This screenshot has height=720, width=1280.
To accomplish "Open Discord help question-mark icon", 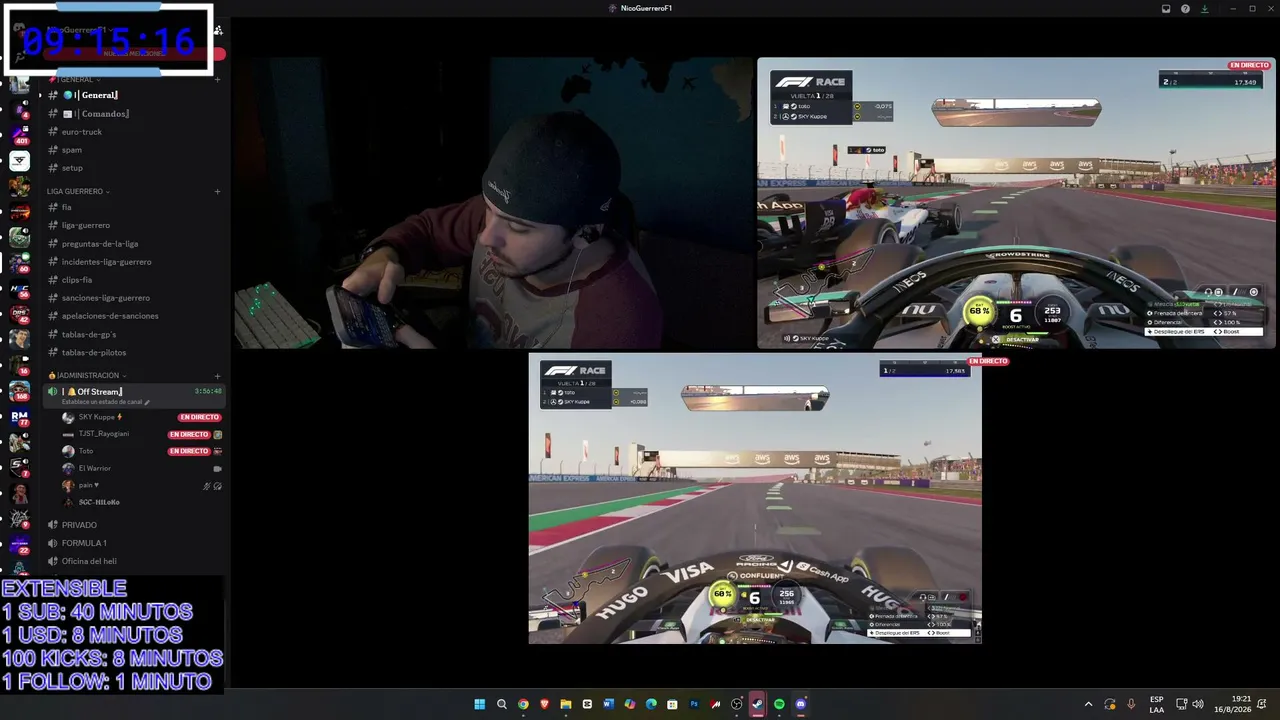I will coord(1185,9).
